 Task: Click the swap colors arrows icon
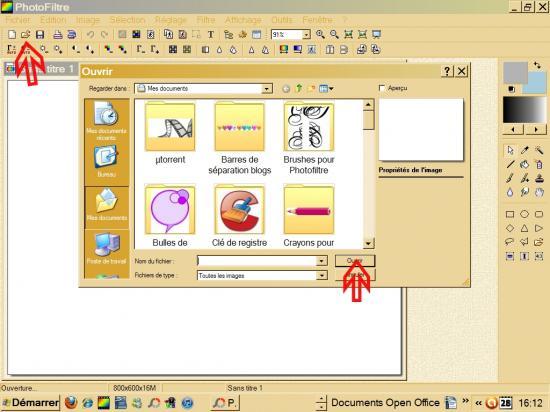pyautogui.click(x=537, y=65)
